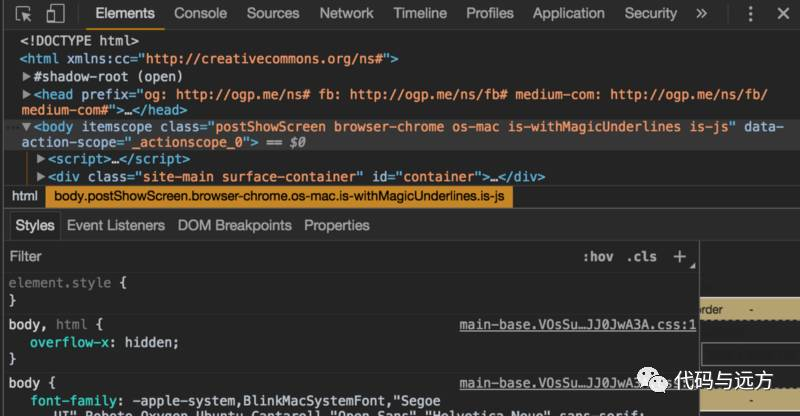Select the DOCTYPE html line
The image size is (800, 416).
tap(80, 41)
